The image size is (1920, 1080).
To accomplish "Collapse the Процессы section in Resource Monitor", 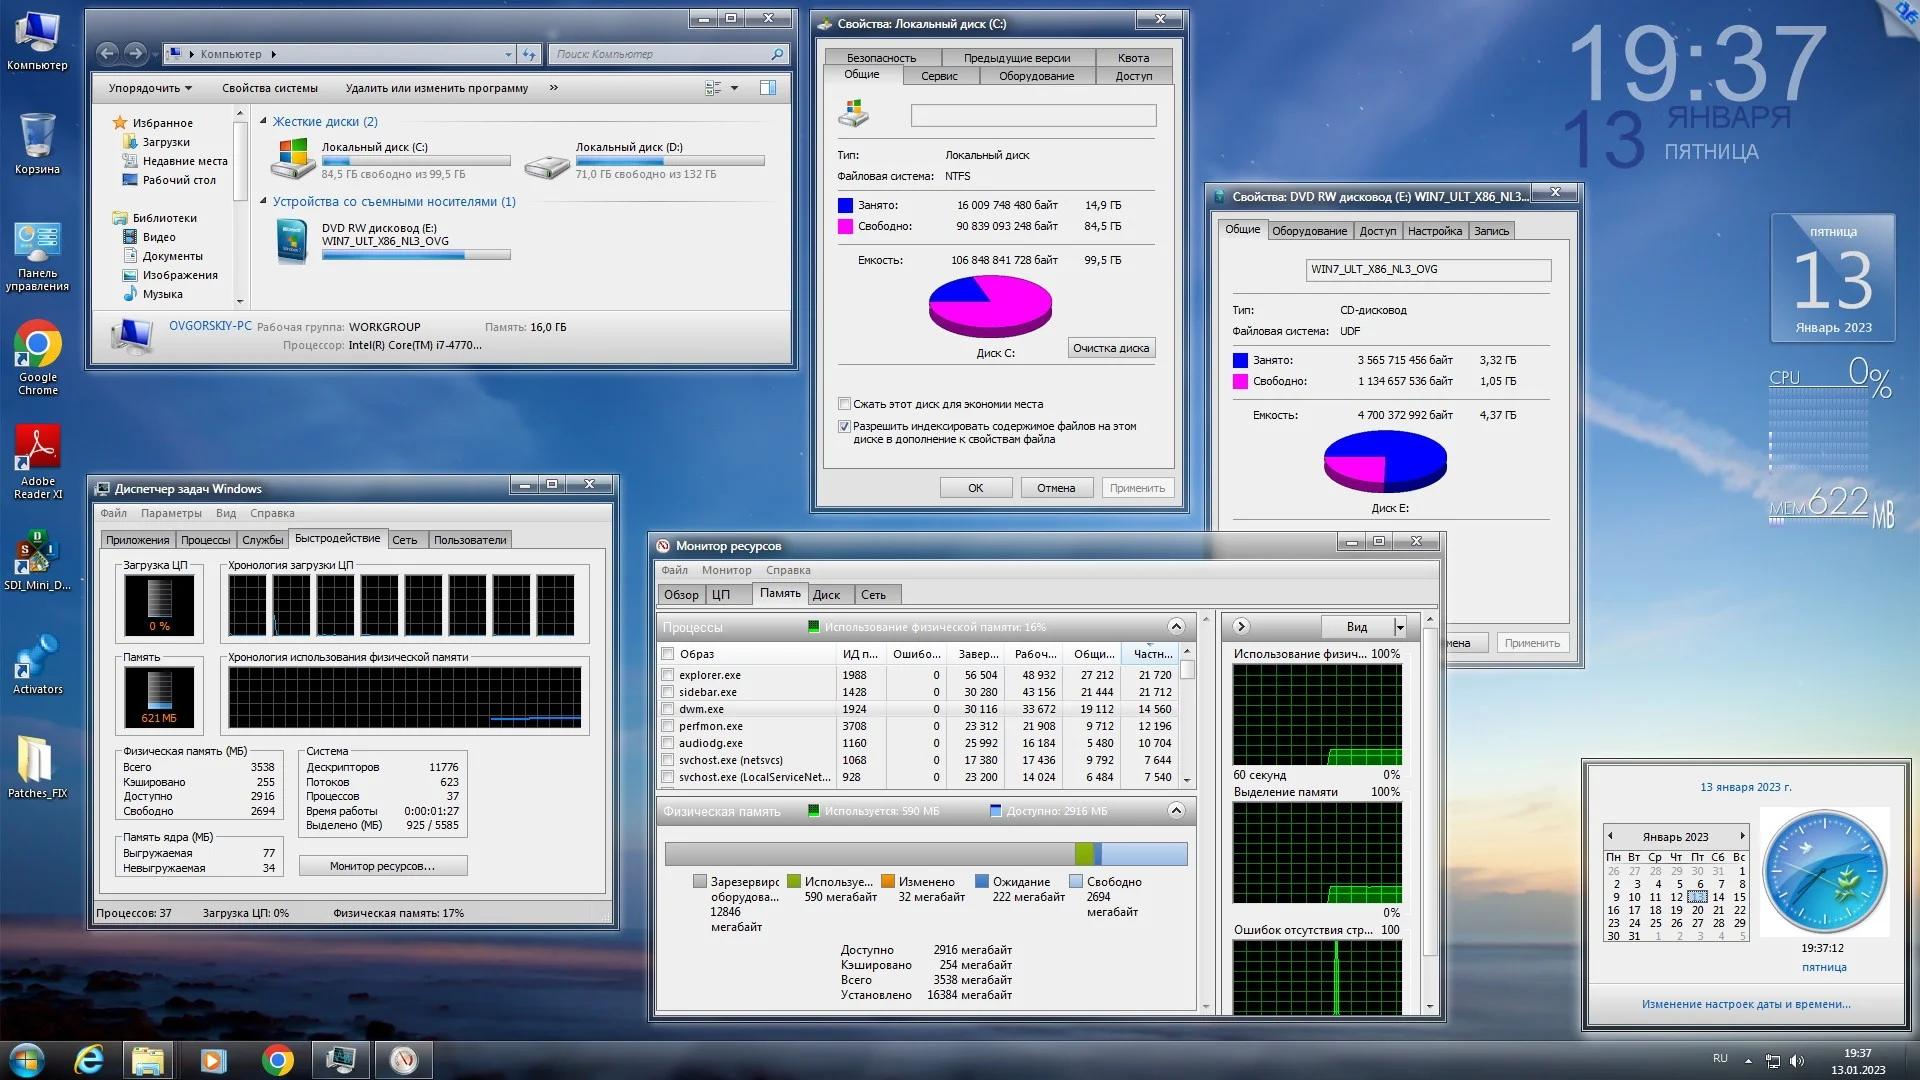I will tap(1176, 627).
